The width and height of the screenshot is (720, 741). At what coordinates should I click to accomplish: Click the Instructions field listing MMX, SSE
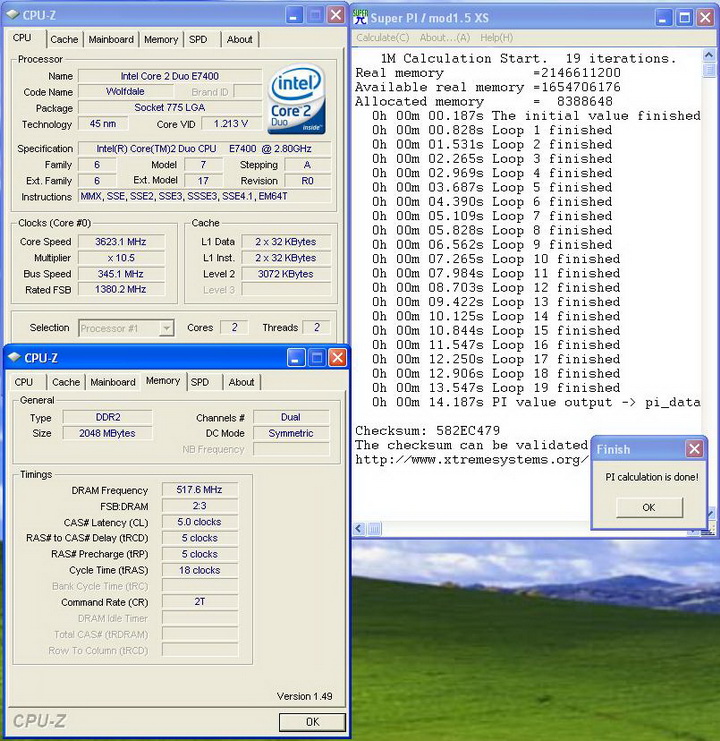[x=205, y=196]
